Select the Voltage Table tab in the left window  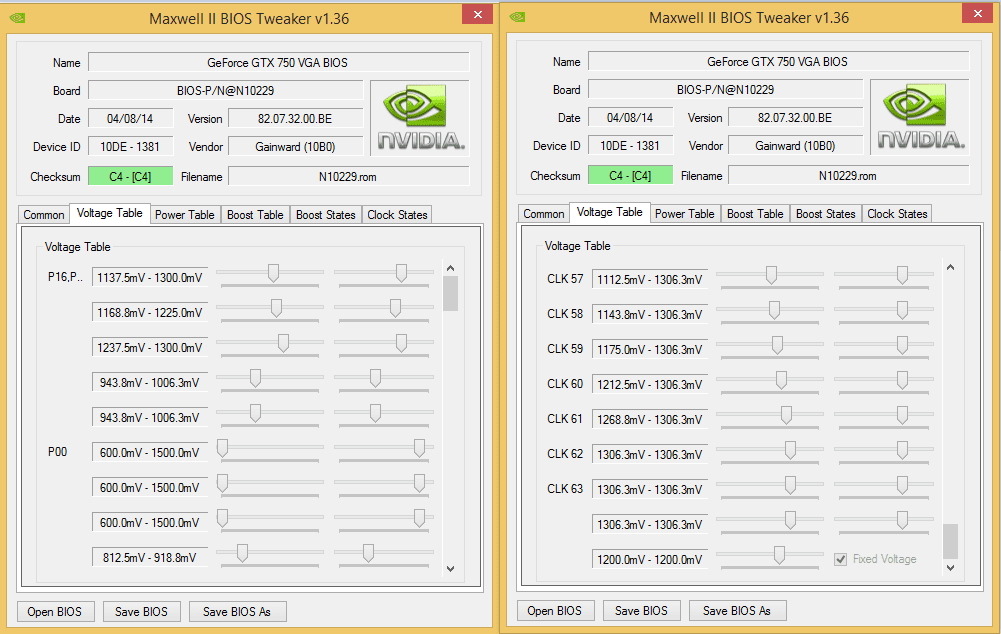110,213
